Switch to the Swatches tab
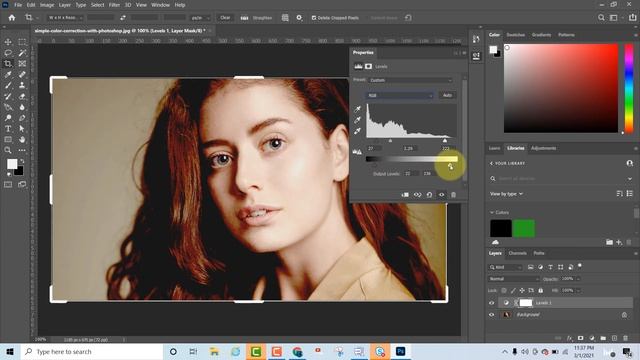Viewport: 640px width, 360px height. (516, 35)
